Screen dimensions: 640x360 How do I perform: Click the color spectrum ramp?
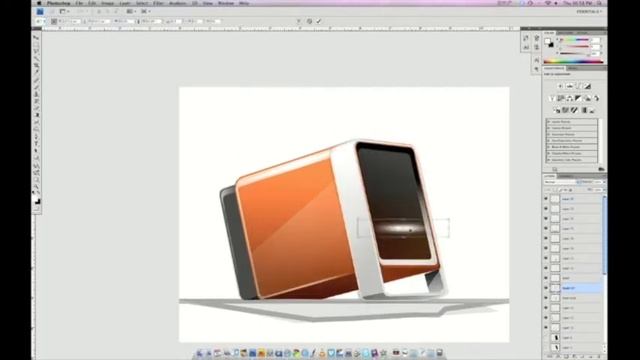click(x=573, y=61)
